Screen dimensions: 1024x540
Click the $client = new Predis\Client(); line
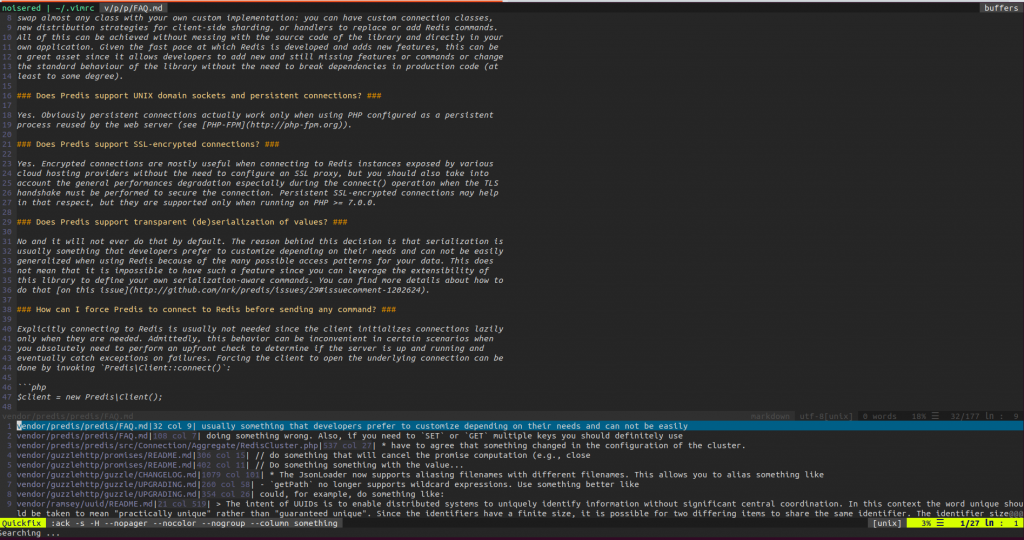[x=89, y=397]
